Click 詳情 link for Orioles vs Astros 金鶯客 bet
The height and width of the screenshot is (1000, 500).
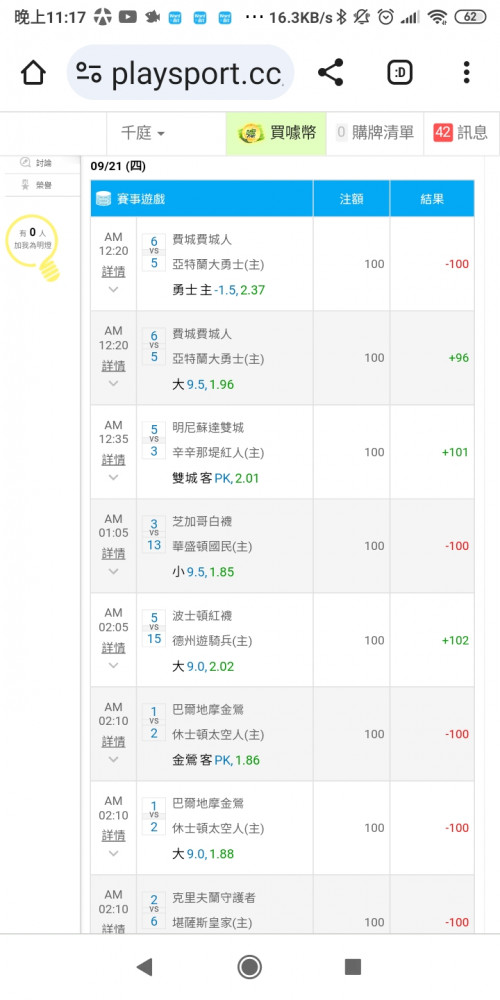(114, 742)
